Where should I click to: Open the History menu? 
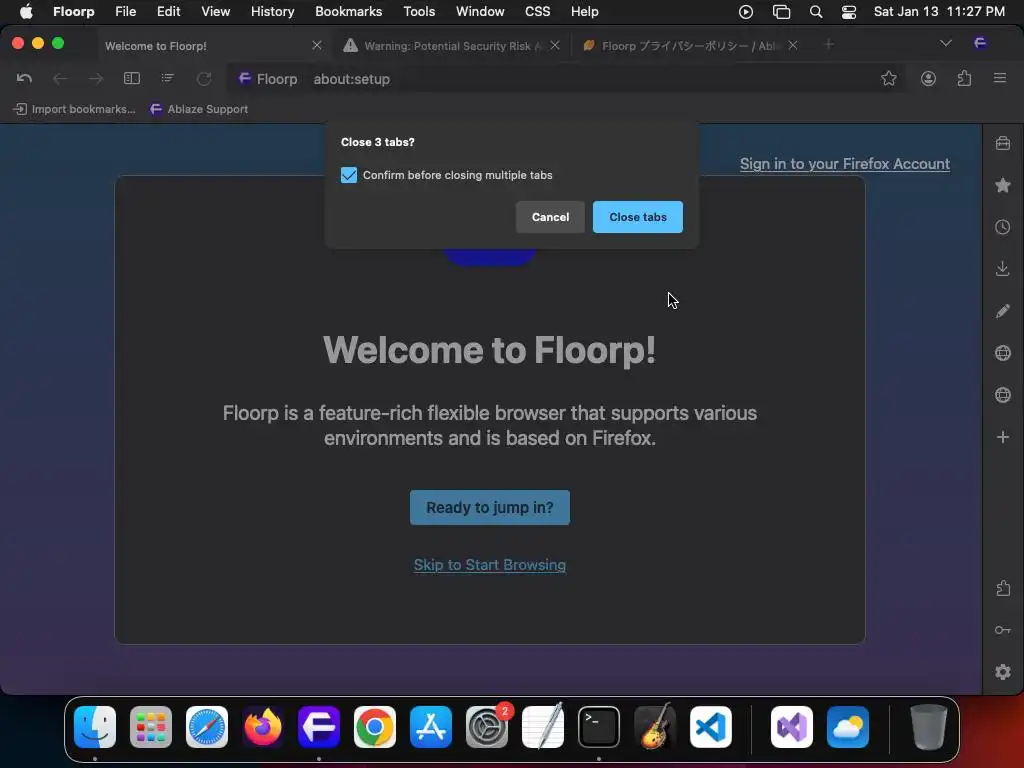coord(272,12)
